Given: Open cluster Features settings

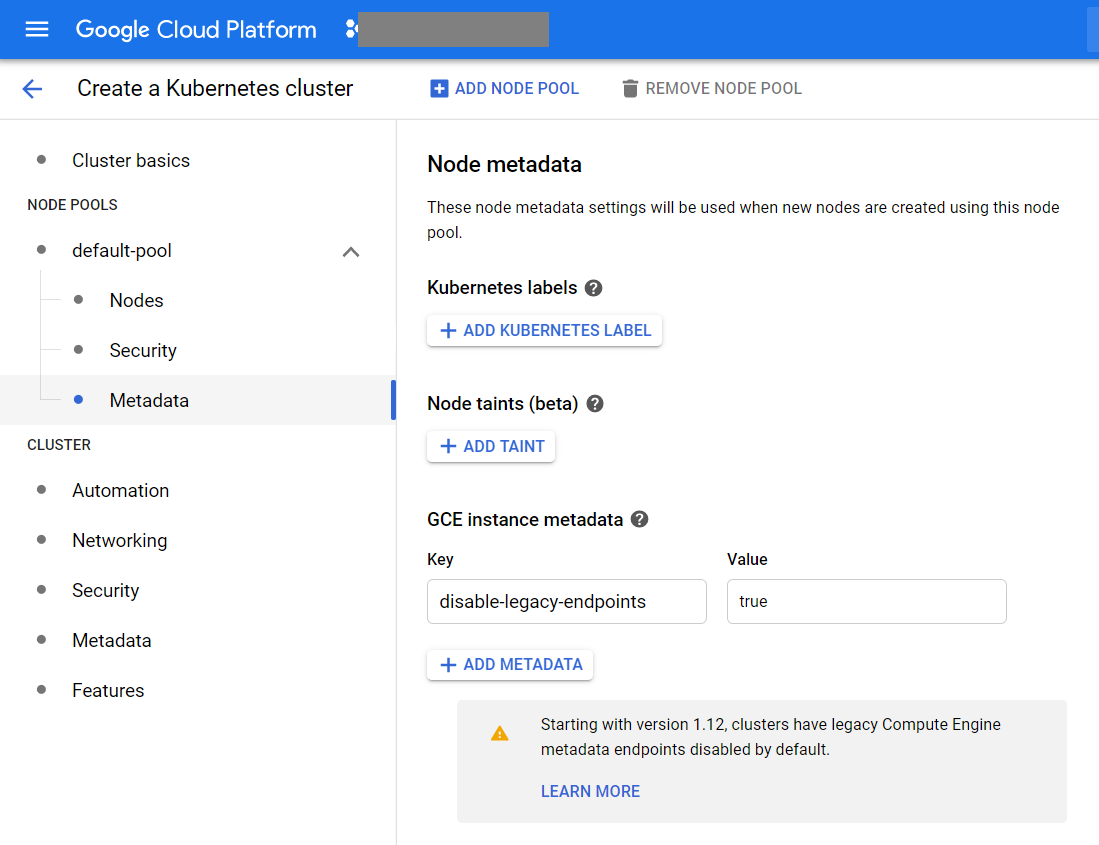Looking at the screenshot, I should coord(108,690).
